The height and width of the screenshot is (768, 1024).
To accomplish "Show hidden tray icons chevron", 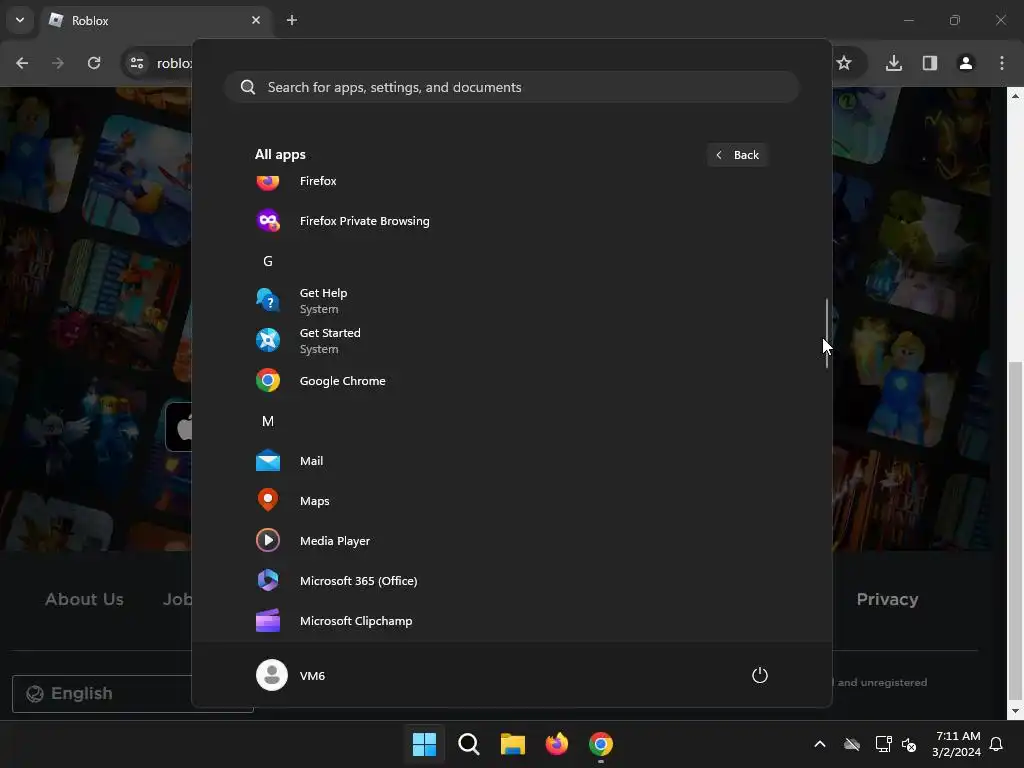I will (x=820, y=744).
